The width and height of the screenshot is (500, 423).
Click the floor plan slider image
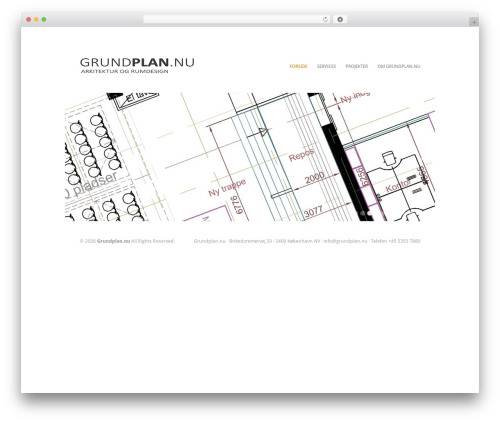pyautogui.click(x=250, y=157)
